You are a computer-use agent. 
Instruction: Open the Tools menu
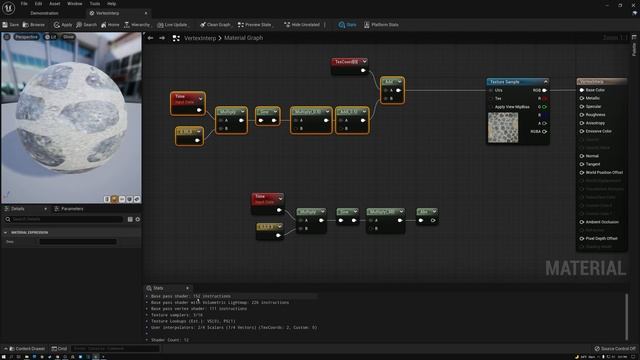95,4
